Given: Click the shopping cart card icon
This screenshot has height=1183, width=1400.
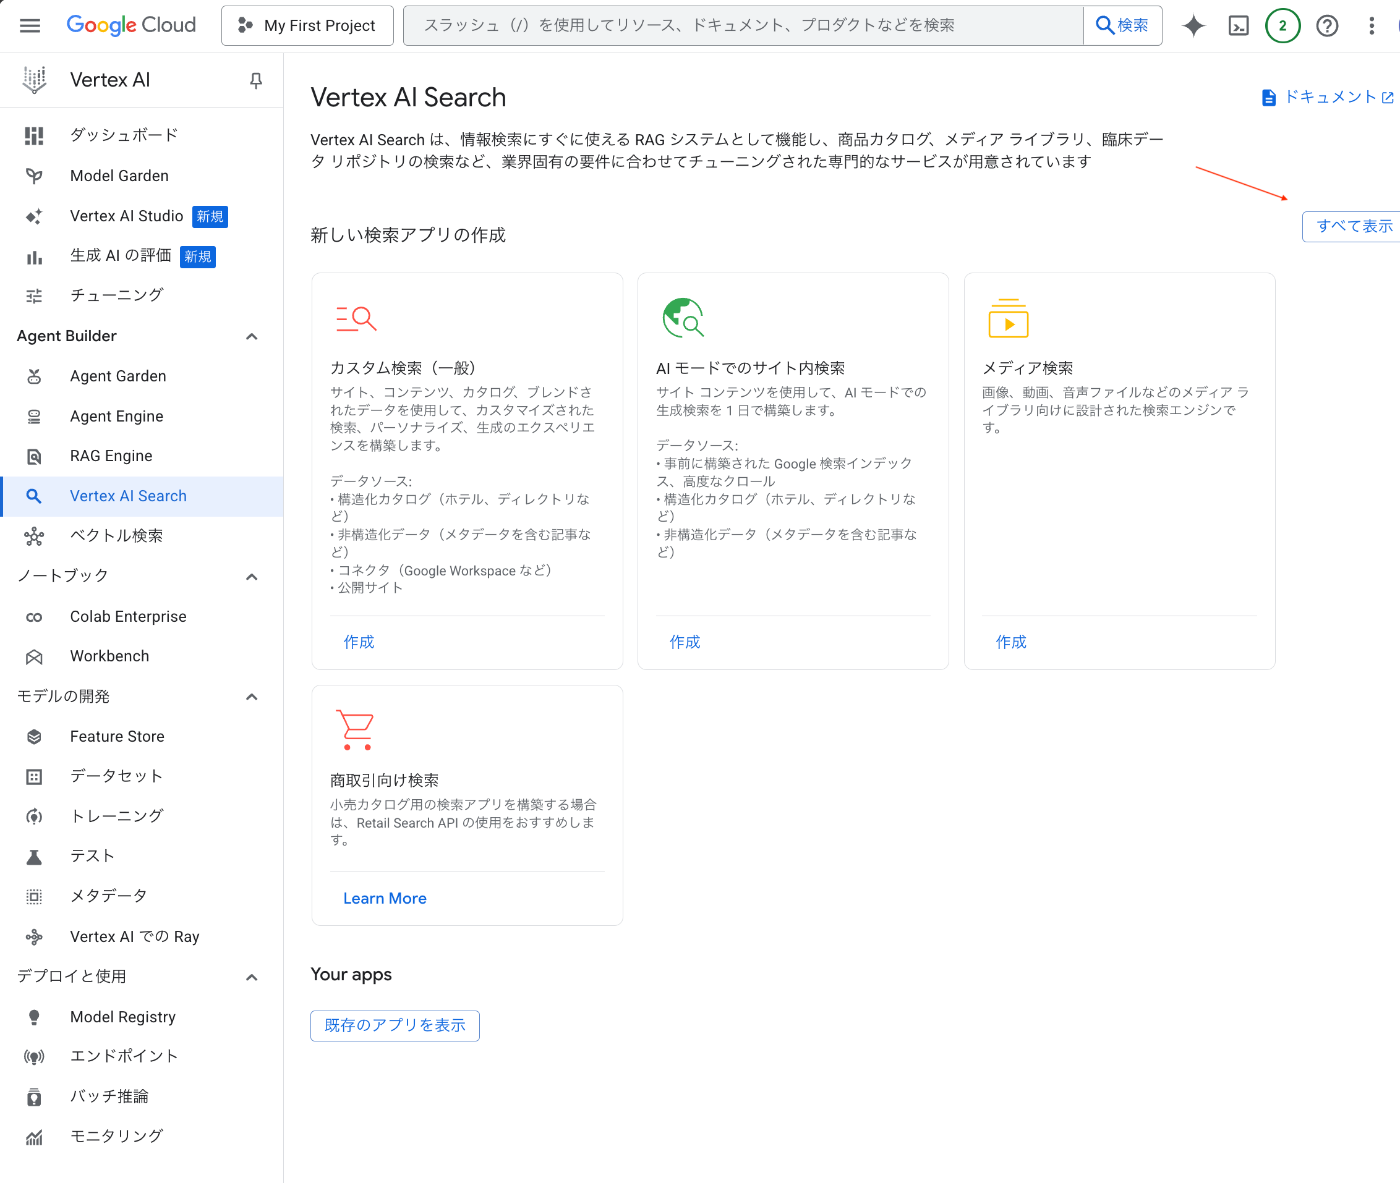Looking at the screenshot, I should [355, 731].
